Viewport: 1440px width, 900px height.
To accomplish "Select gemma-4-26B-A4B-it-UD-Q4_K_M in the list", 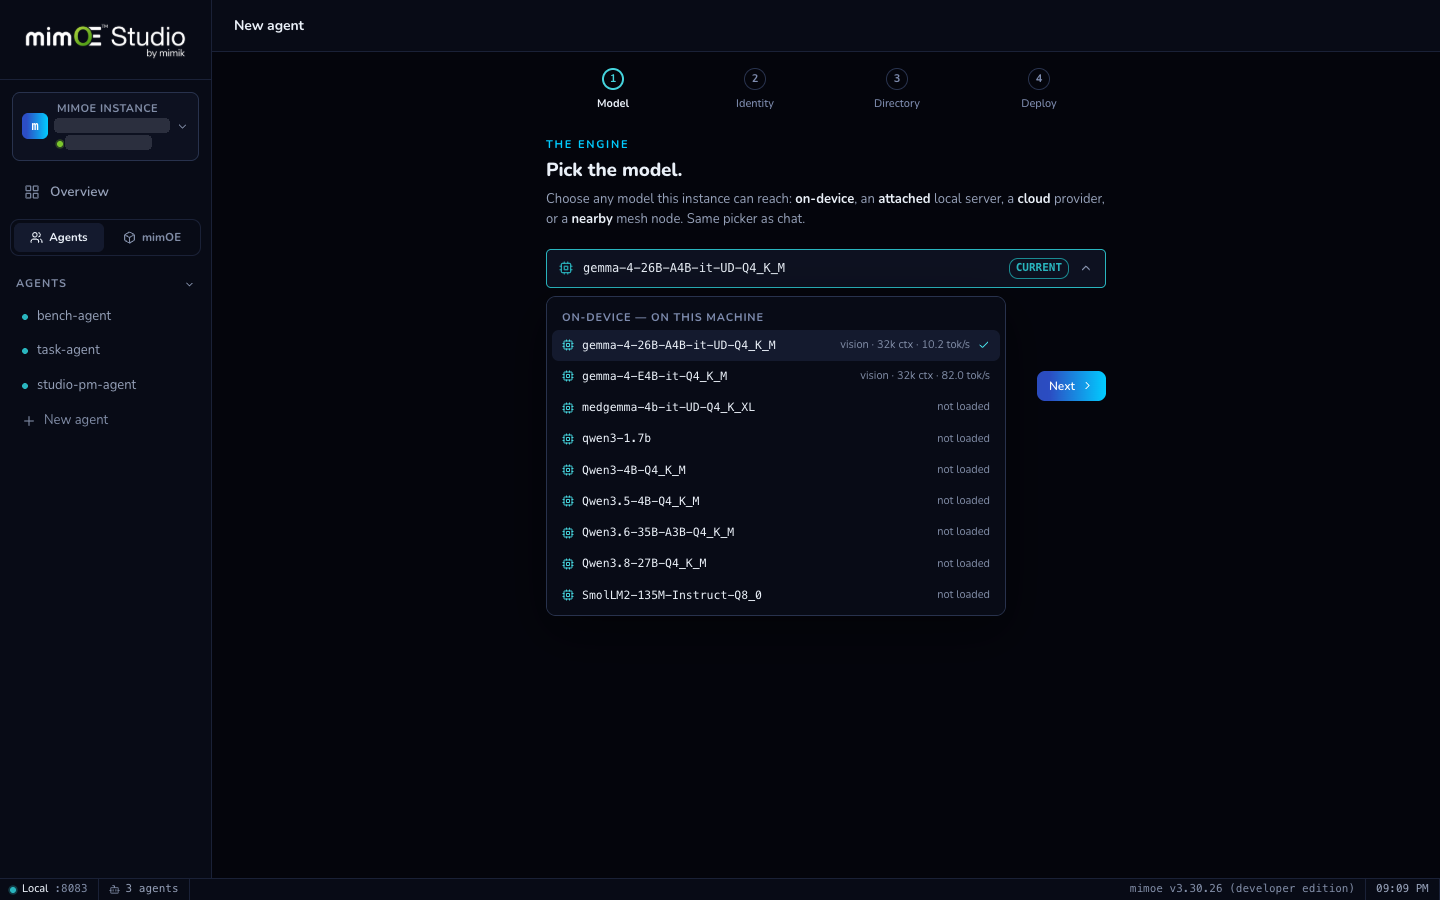I will tap(776, 345).
